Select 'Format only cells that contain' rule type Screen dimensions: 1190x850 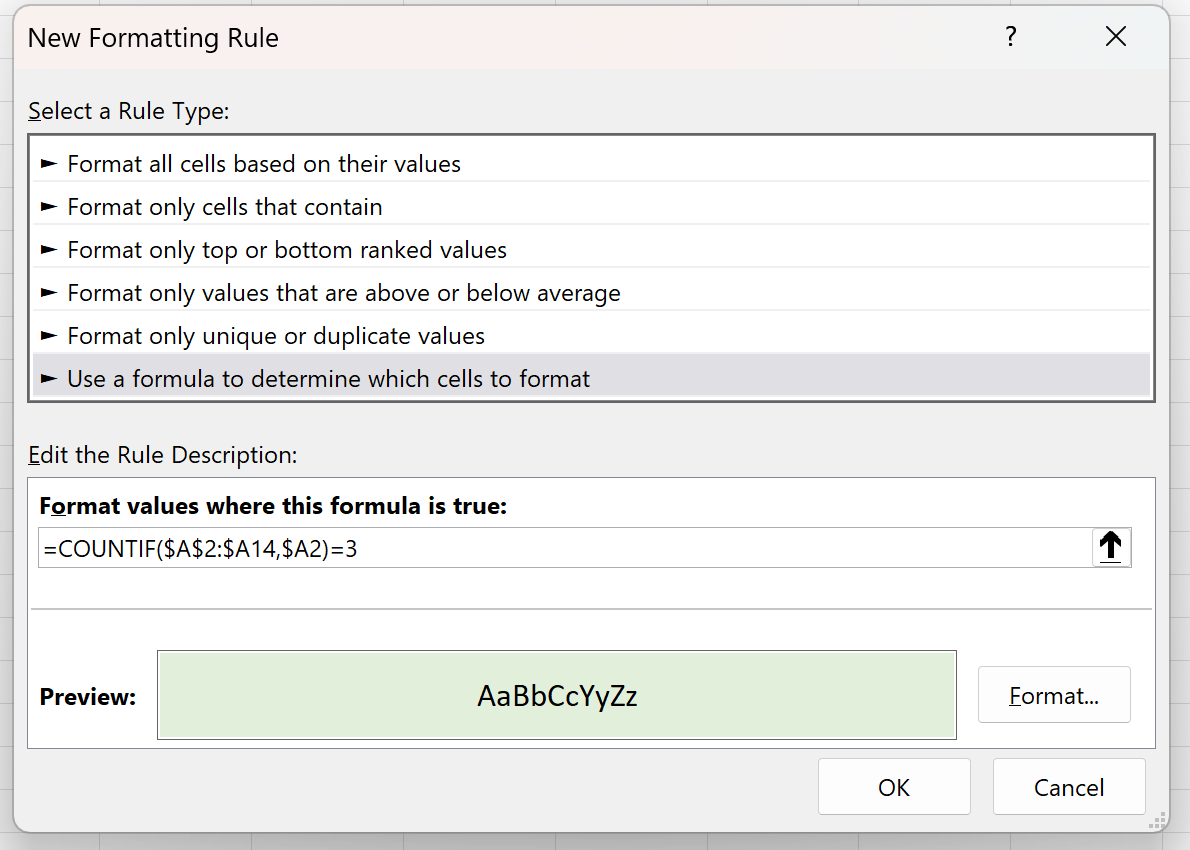(592, 206)
